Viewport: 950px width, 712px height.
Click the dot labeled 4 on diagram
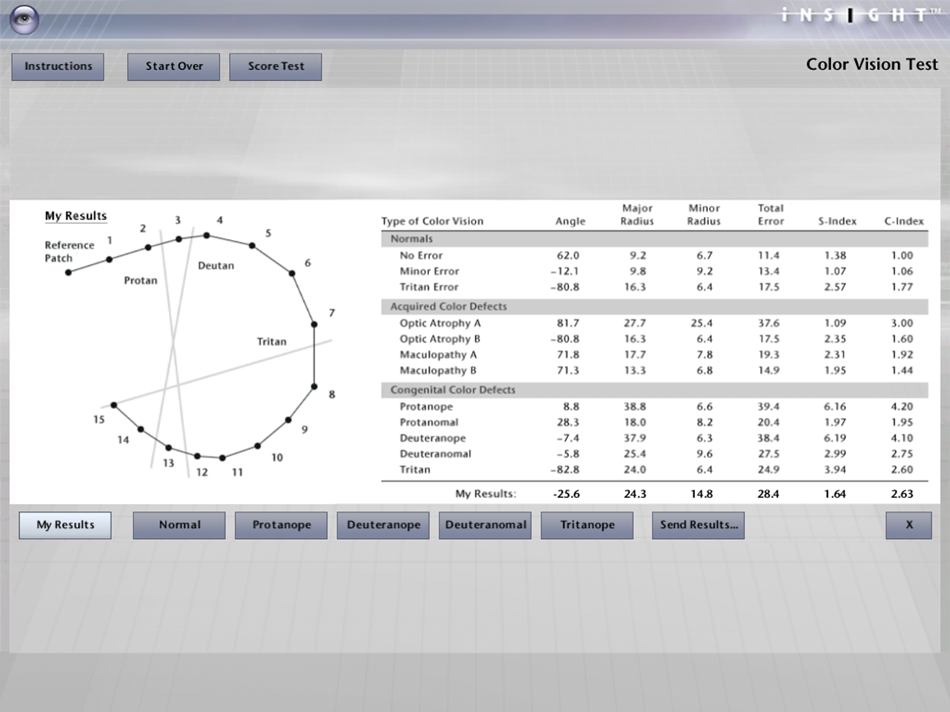coord(207,235)
